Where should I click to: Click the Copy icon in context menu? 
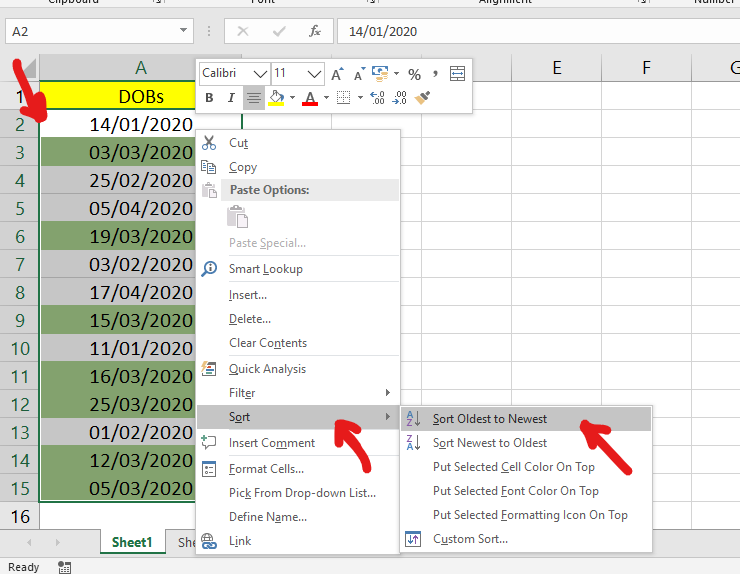click(209, 167)
